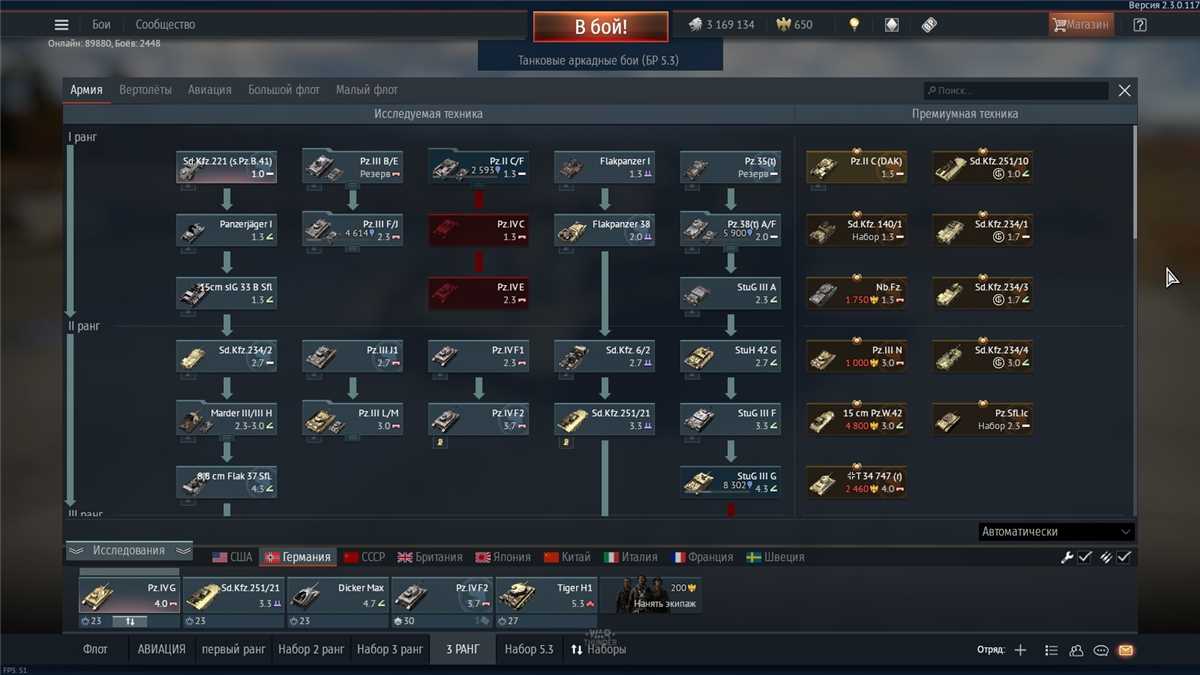Screen dimensions: 1200x675
Task: Click the ammo auto-refill stripes icon
Action: pyautogui.click(x=1106, y=557)
